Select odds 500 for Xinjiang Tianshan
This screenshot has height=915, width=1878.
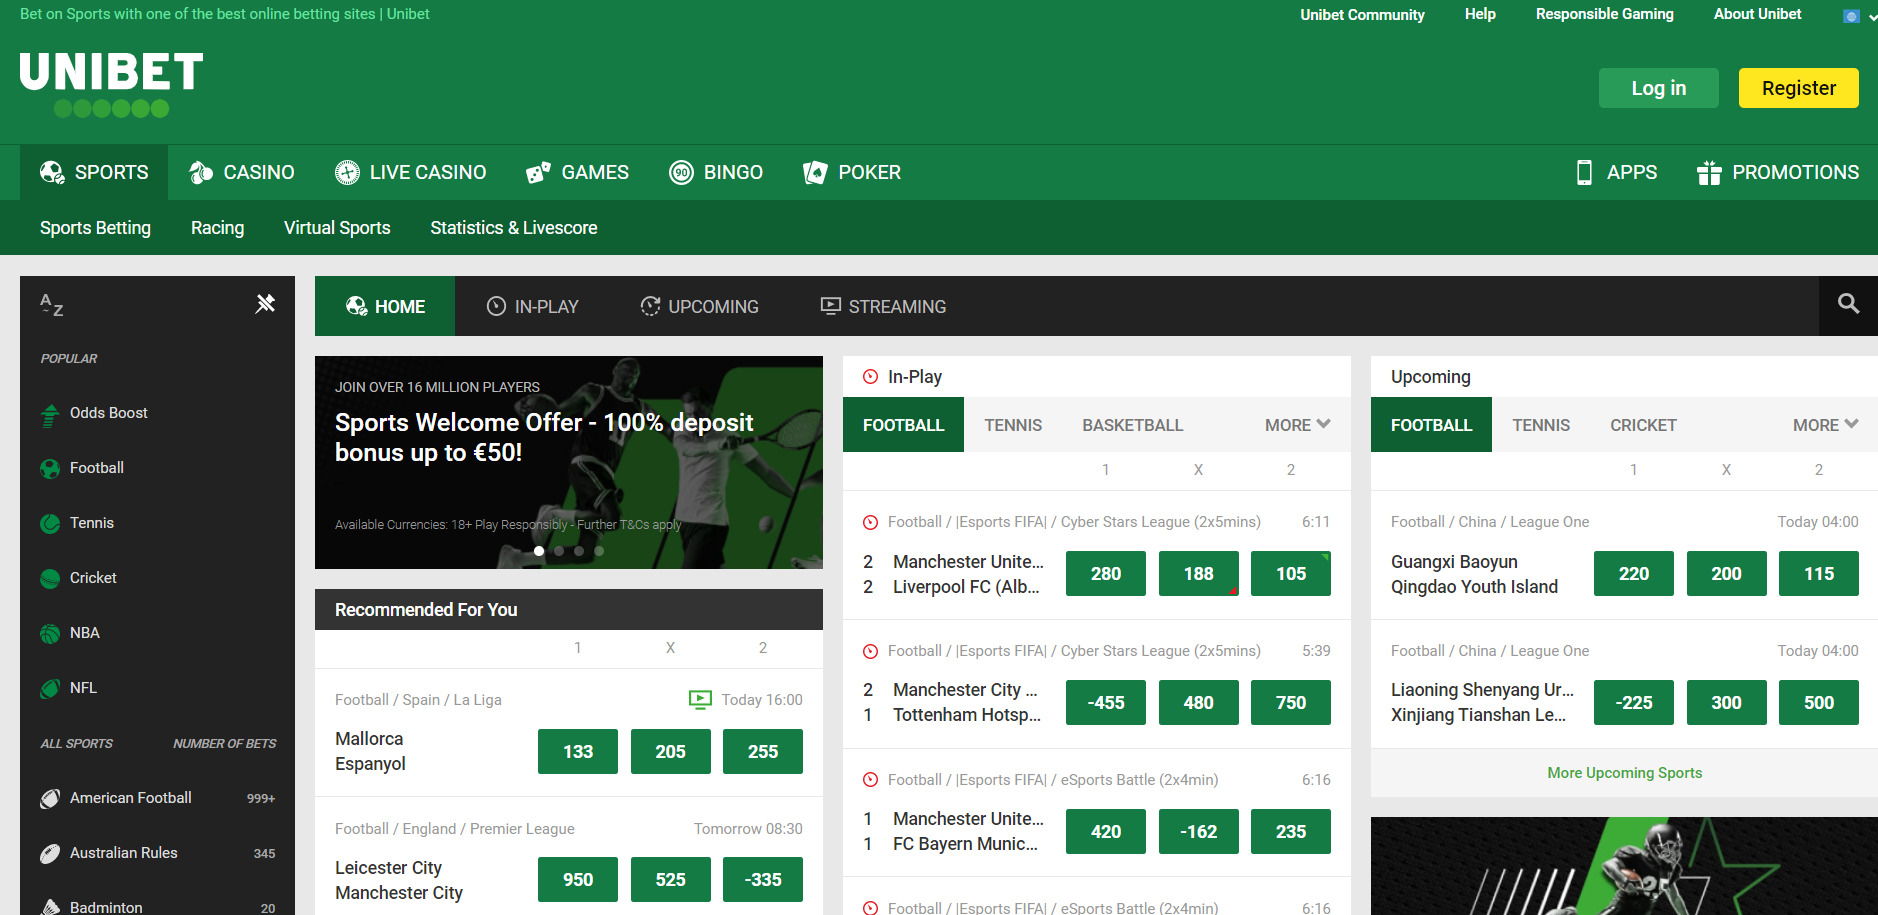(1819, 703)
